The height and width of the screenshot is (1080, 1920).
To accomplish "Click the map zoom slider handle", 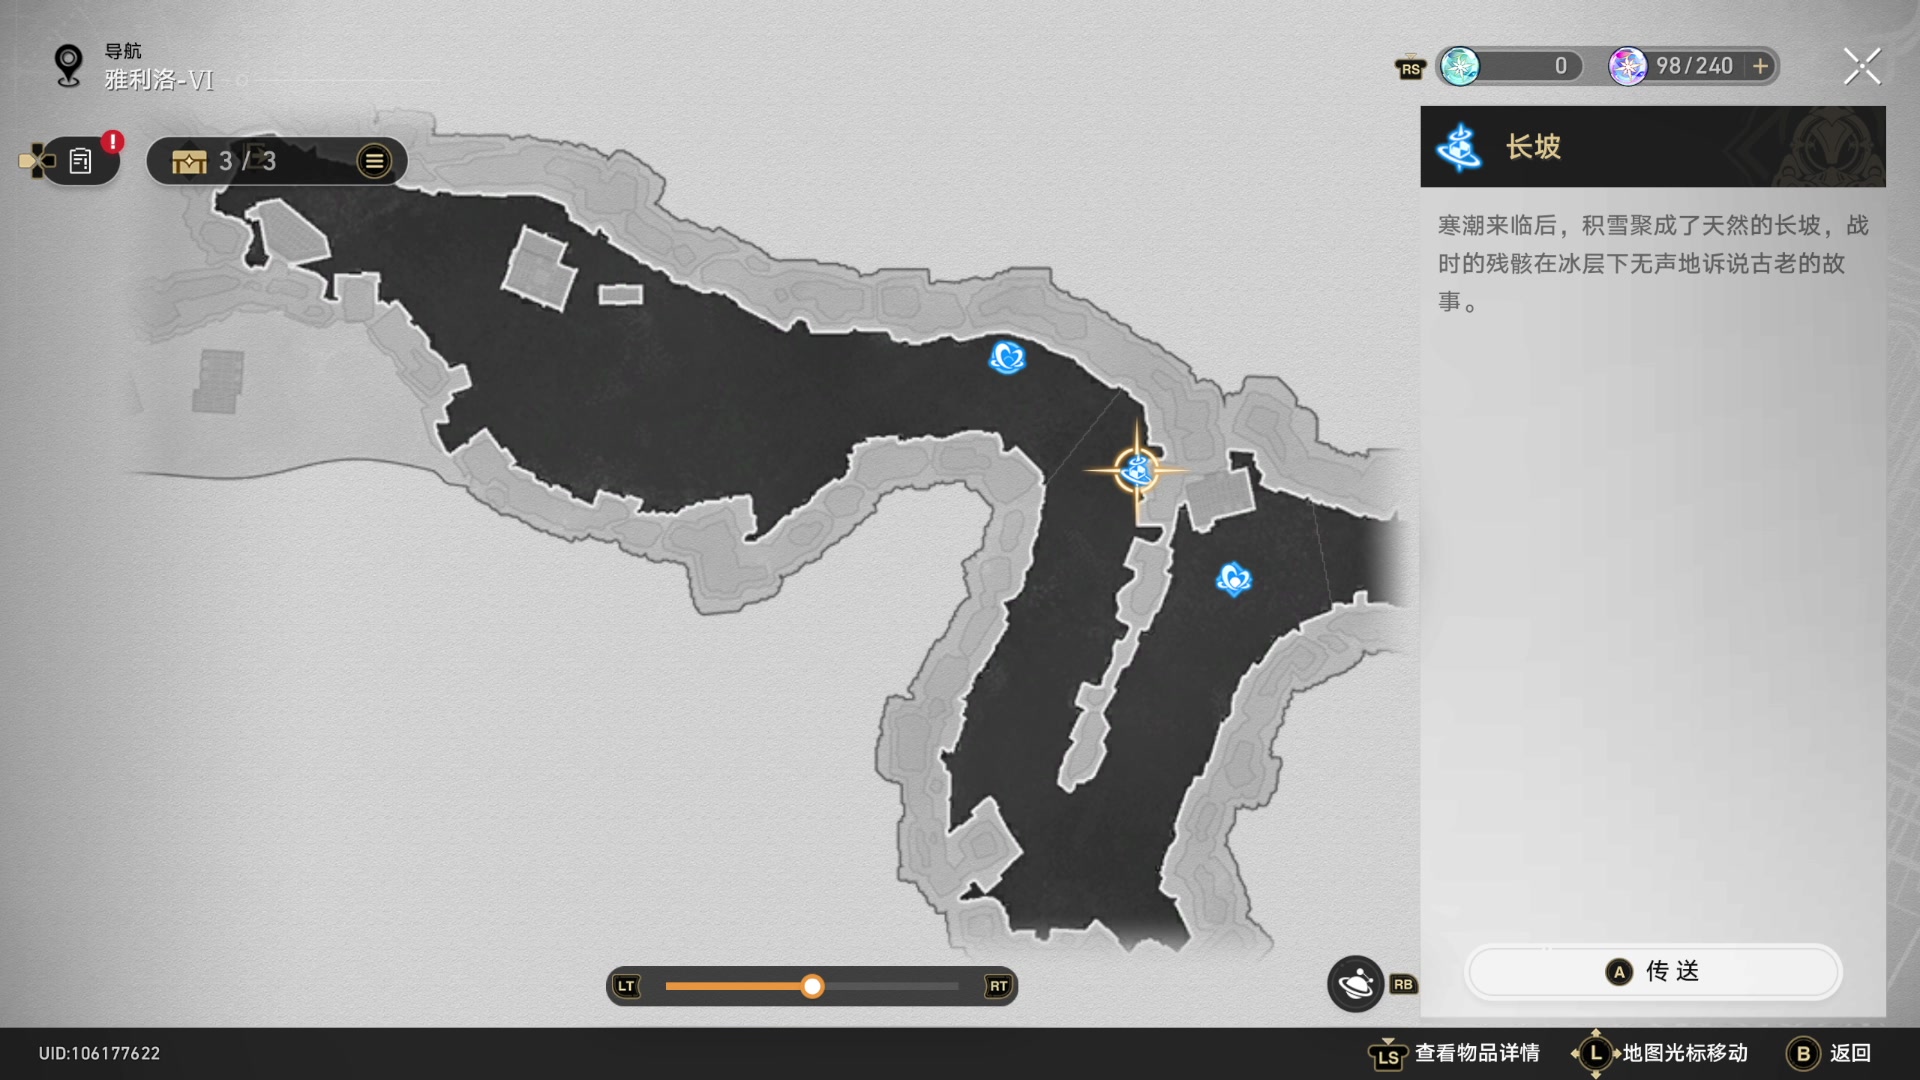I will tap(812, 987).
